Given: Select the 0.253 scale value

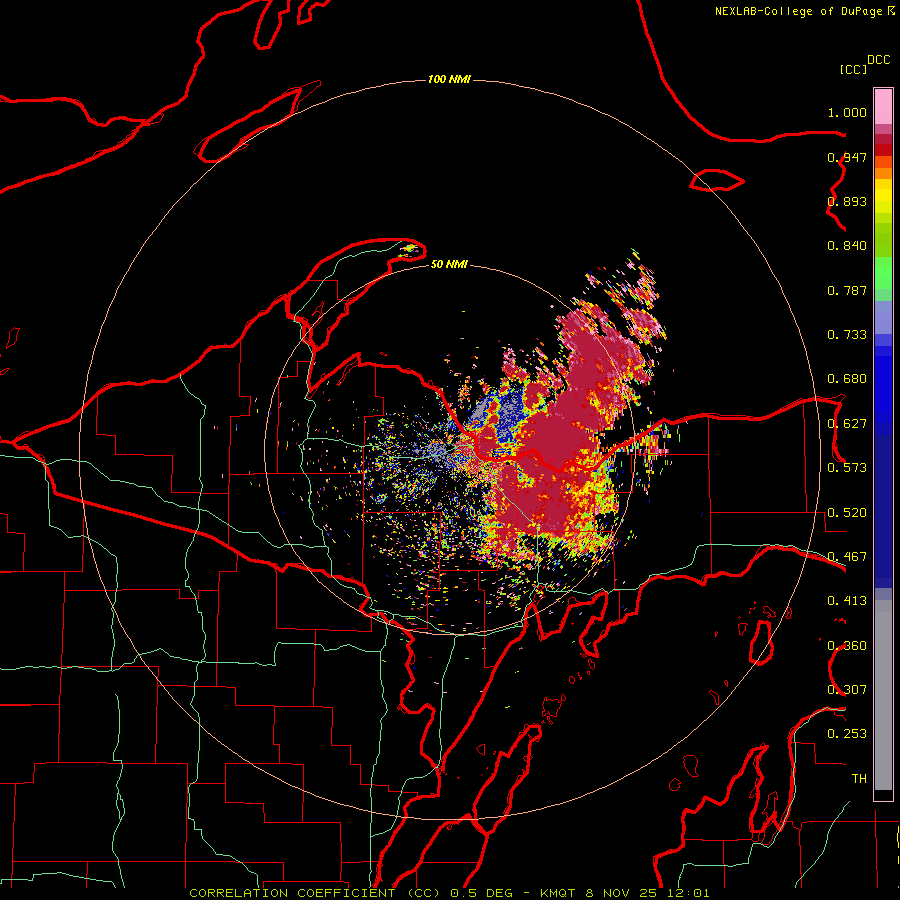Looking at the screenshot, I should (847, 734).
